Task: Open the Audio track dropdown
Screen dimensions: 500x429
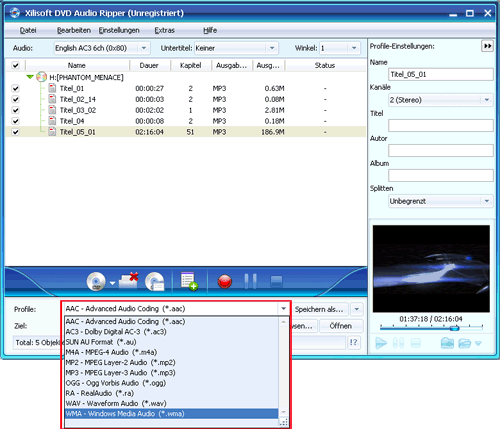Action: pos(144,48)
